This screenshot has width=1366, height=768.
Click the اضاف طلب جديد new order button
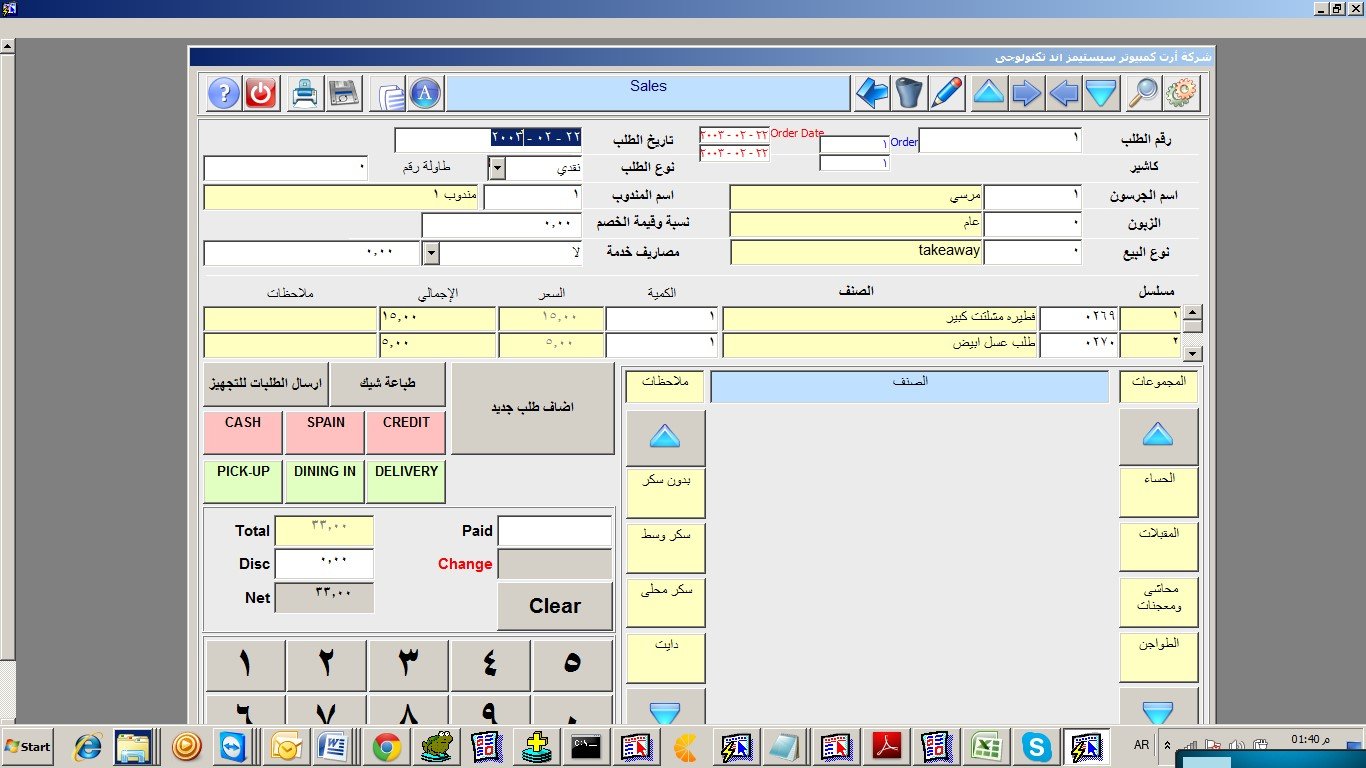(532, 409)
